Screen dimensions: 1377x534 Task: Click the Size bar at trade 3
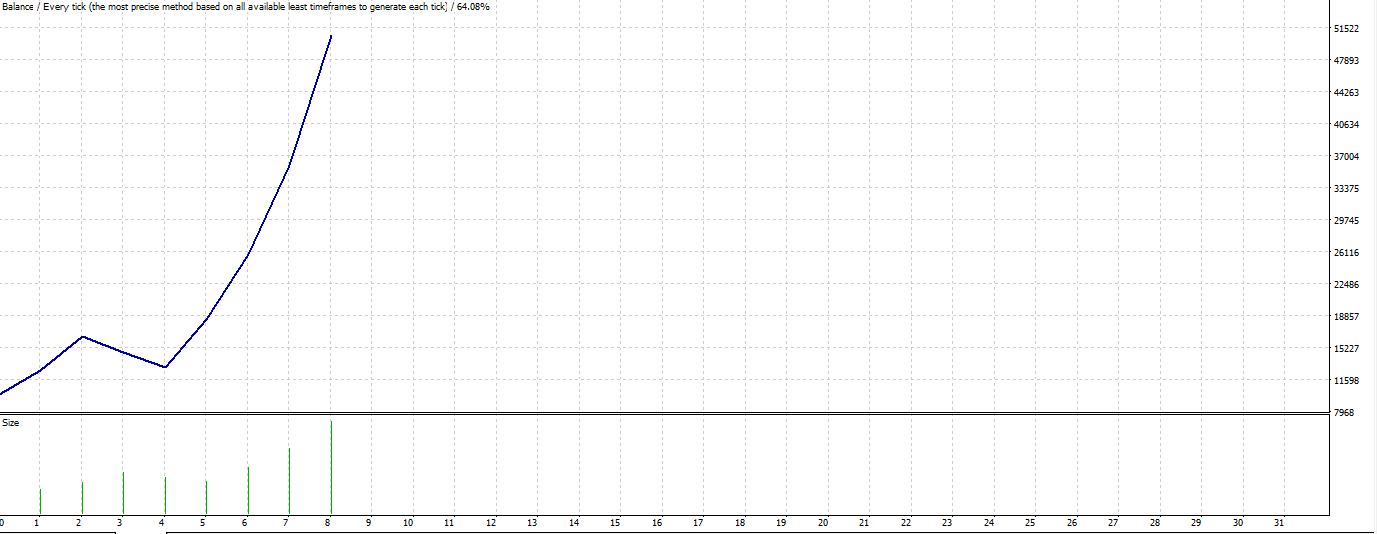click(123, 493)
